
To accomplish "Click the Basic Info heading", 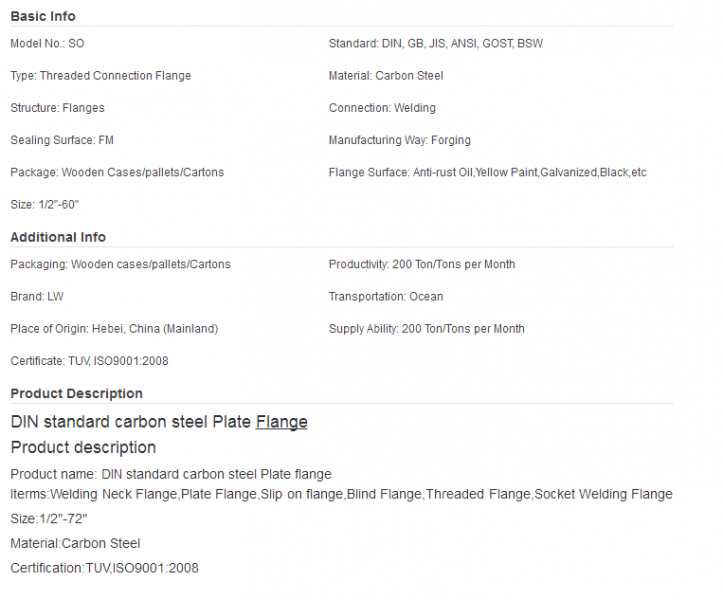I will tap(43, 16).
